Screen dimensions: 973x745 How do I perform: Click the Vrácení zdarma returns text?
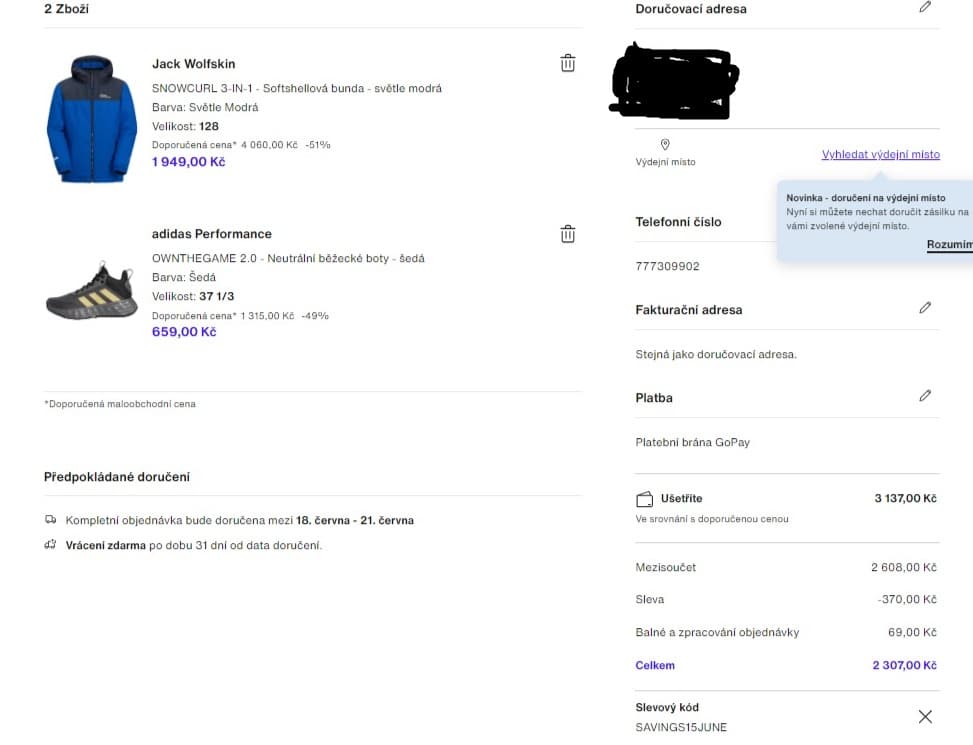(194, 545)
